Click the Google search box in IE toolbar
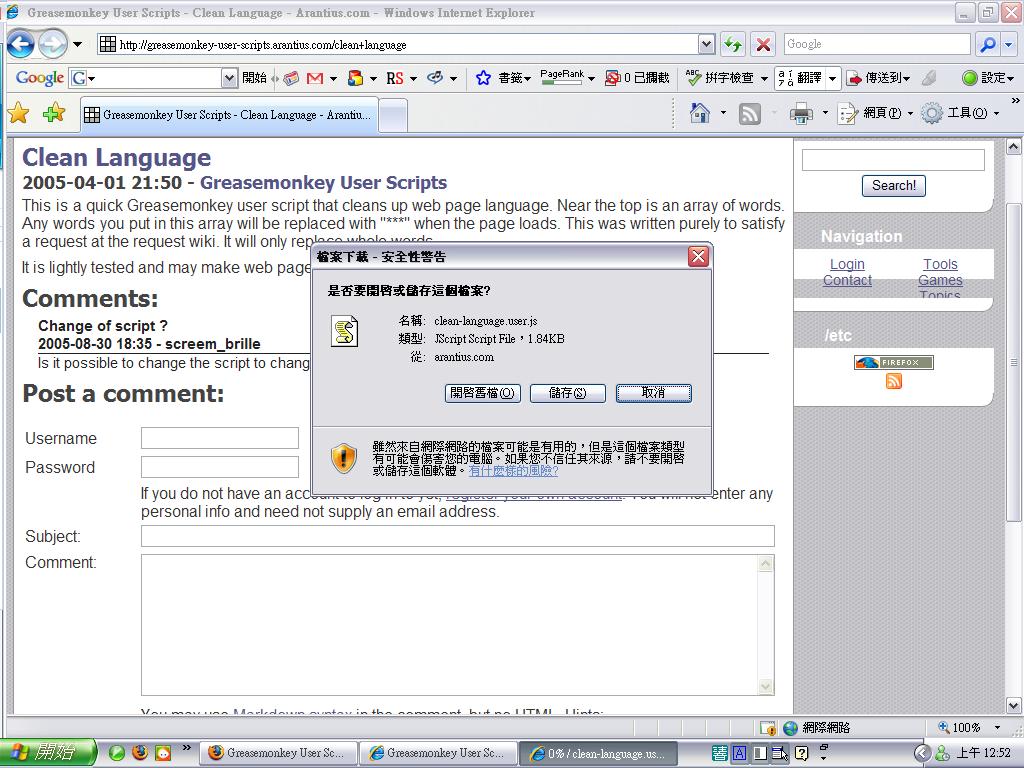The width and height of the screenshot is (1024, 768). click(x=877, y=44)
